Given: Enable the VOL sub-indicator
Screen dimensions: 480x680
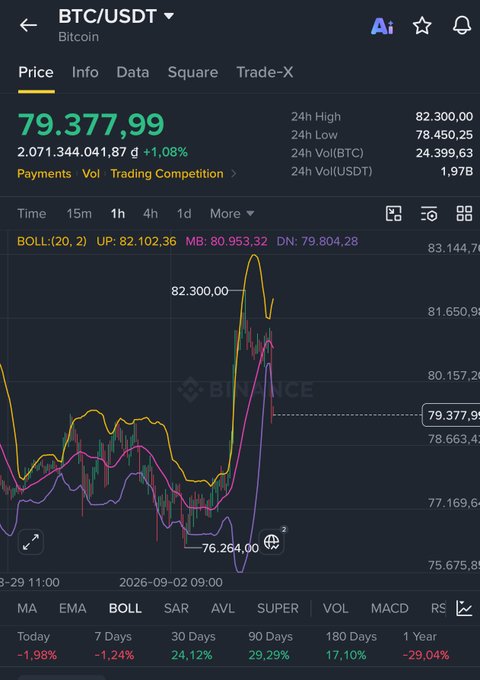Looking at the screenshot, I should (x=335, y=608).
